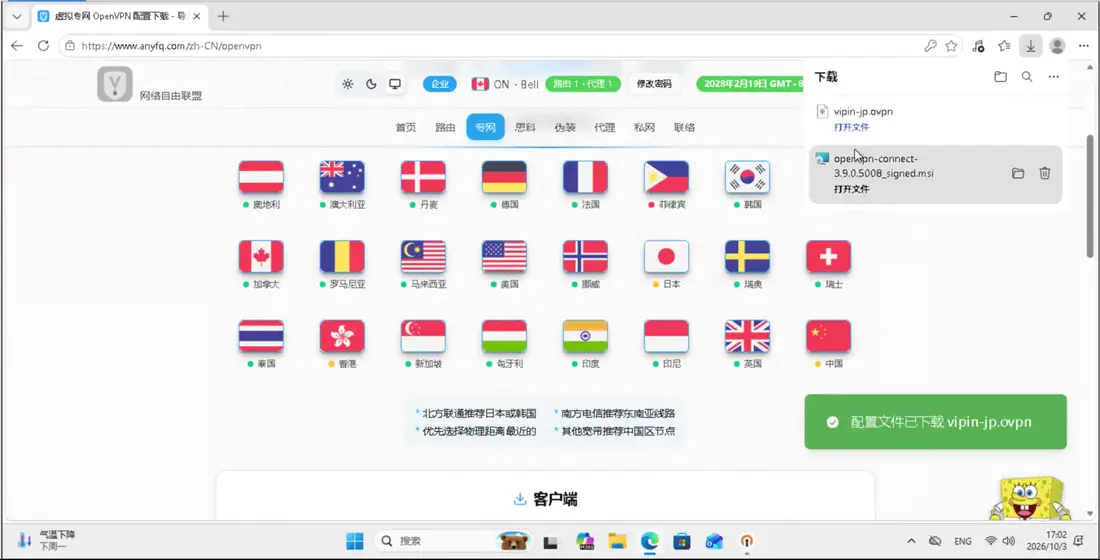
Task: Choose the Indonesia (印尼) flag
Action: (x=666, y=336)
